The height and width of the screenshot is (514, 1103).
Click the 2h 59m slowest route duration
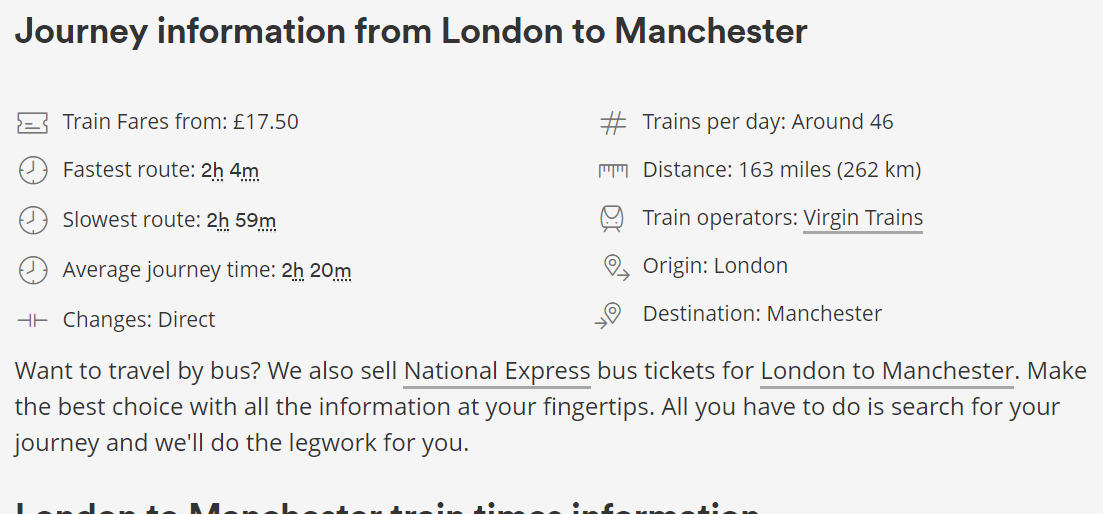pyautogui.click(x=241, y=220)
